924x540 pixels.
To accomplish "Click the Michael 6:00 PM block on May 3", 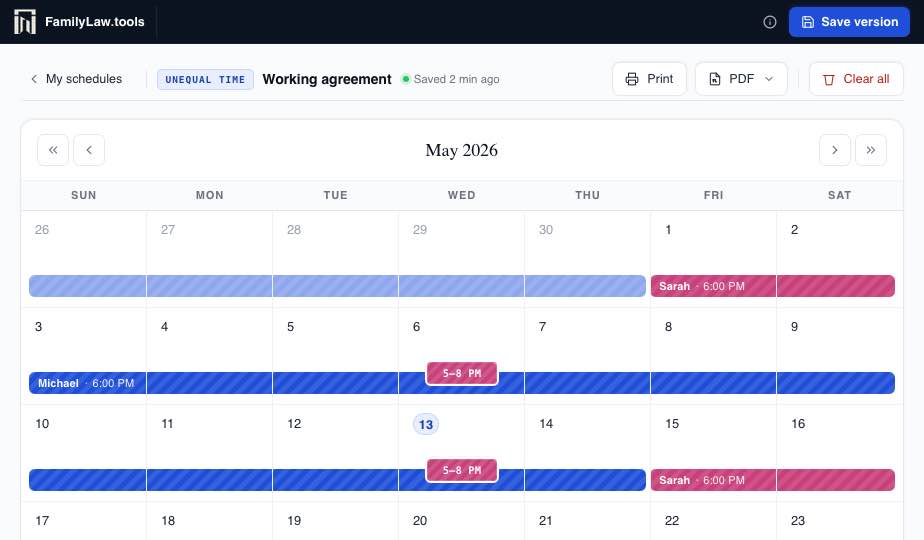I will tap(87, 383).
